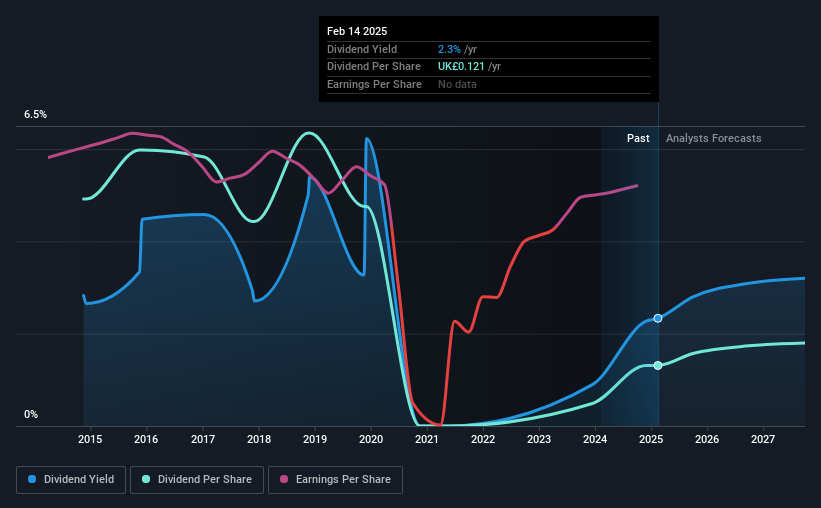This screenshot has height=508, width=821.
Task: Click the Analysts Forecasts label
Action: pos(714,138)
